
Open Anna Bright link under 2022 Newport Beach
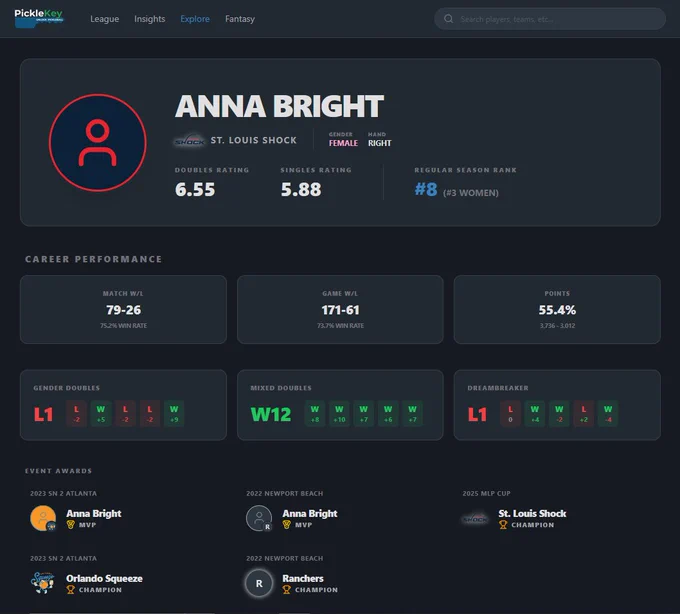[310, 513]
